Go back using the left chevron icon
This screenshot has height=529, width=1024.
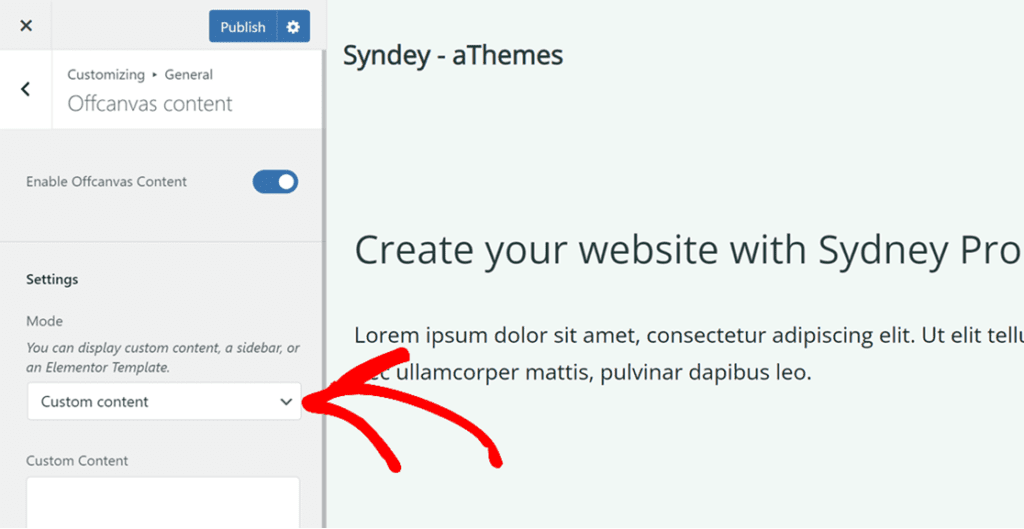26,89
